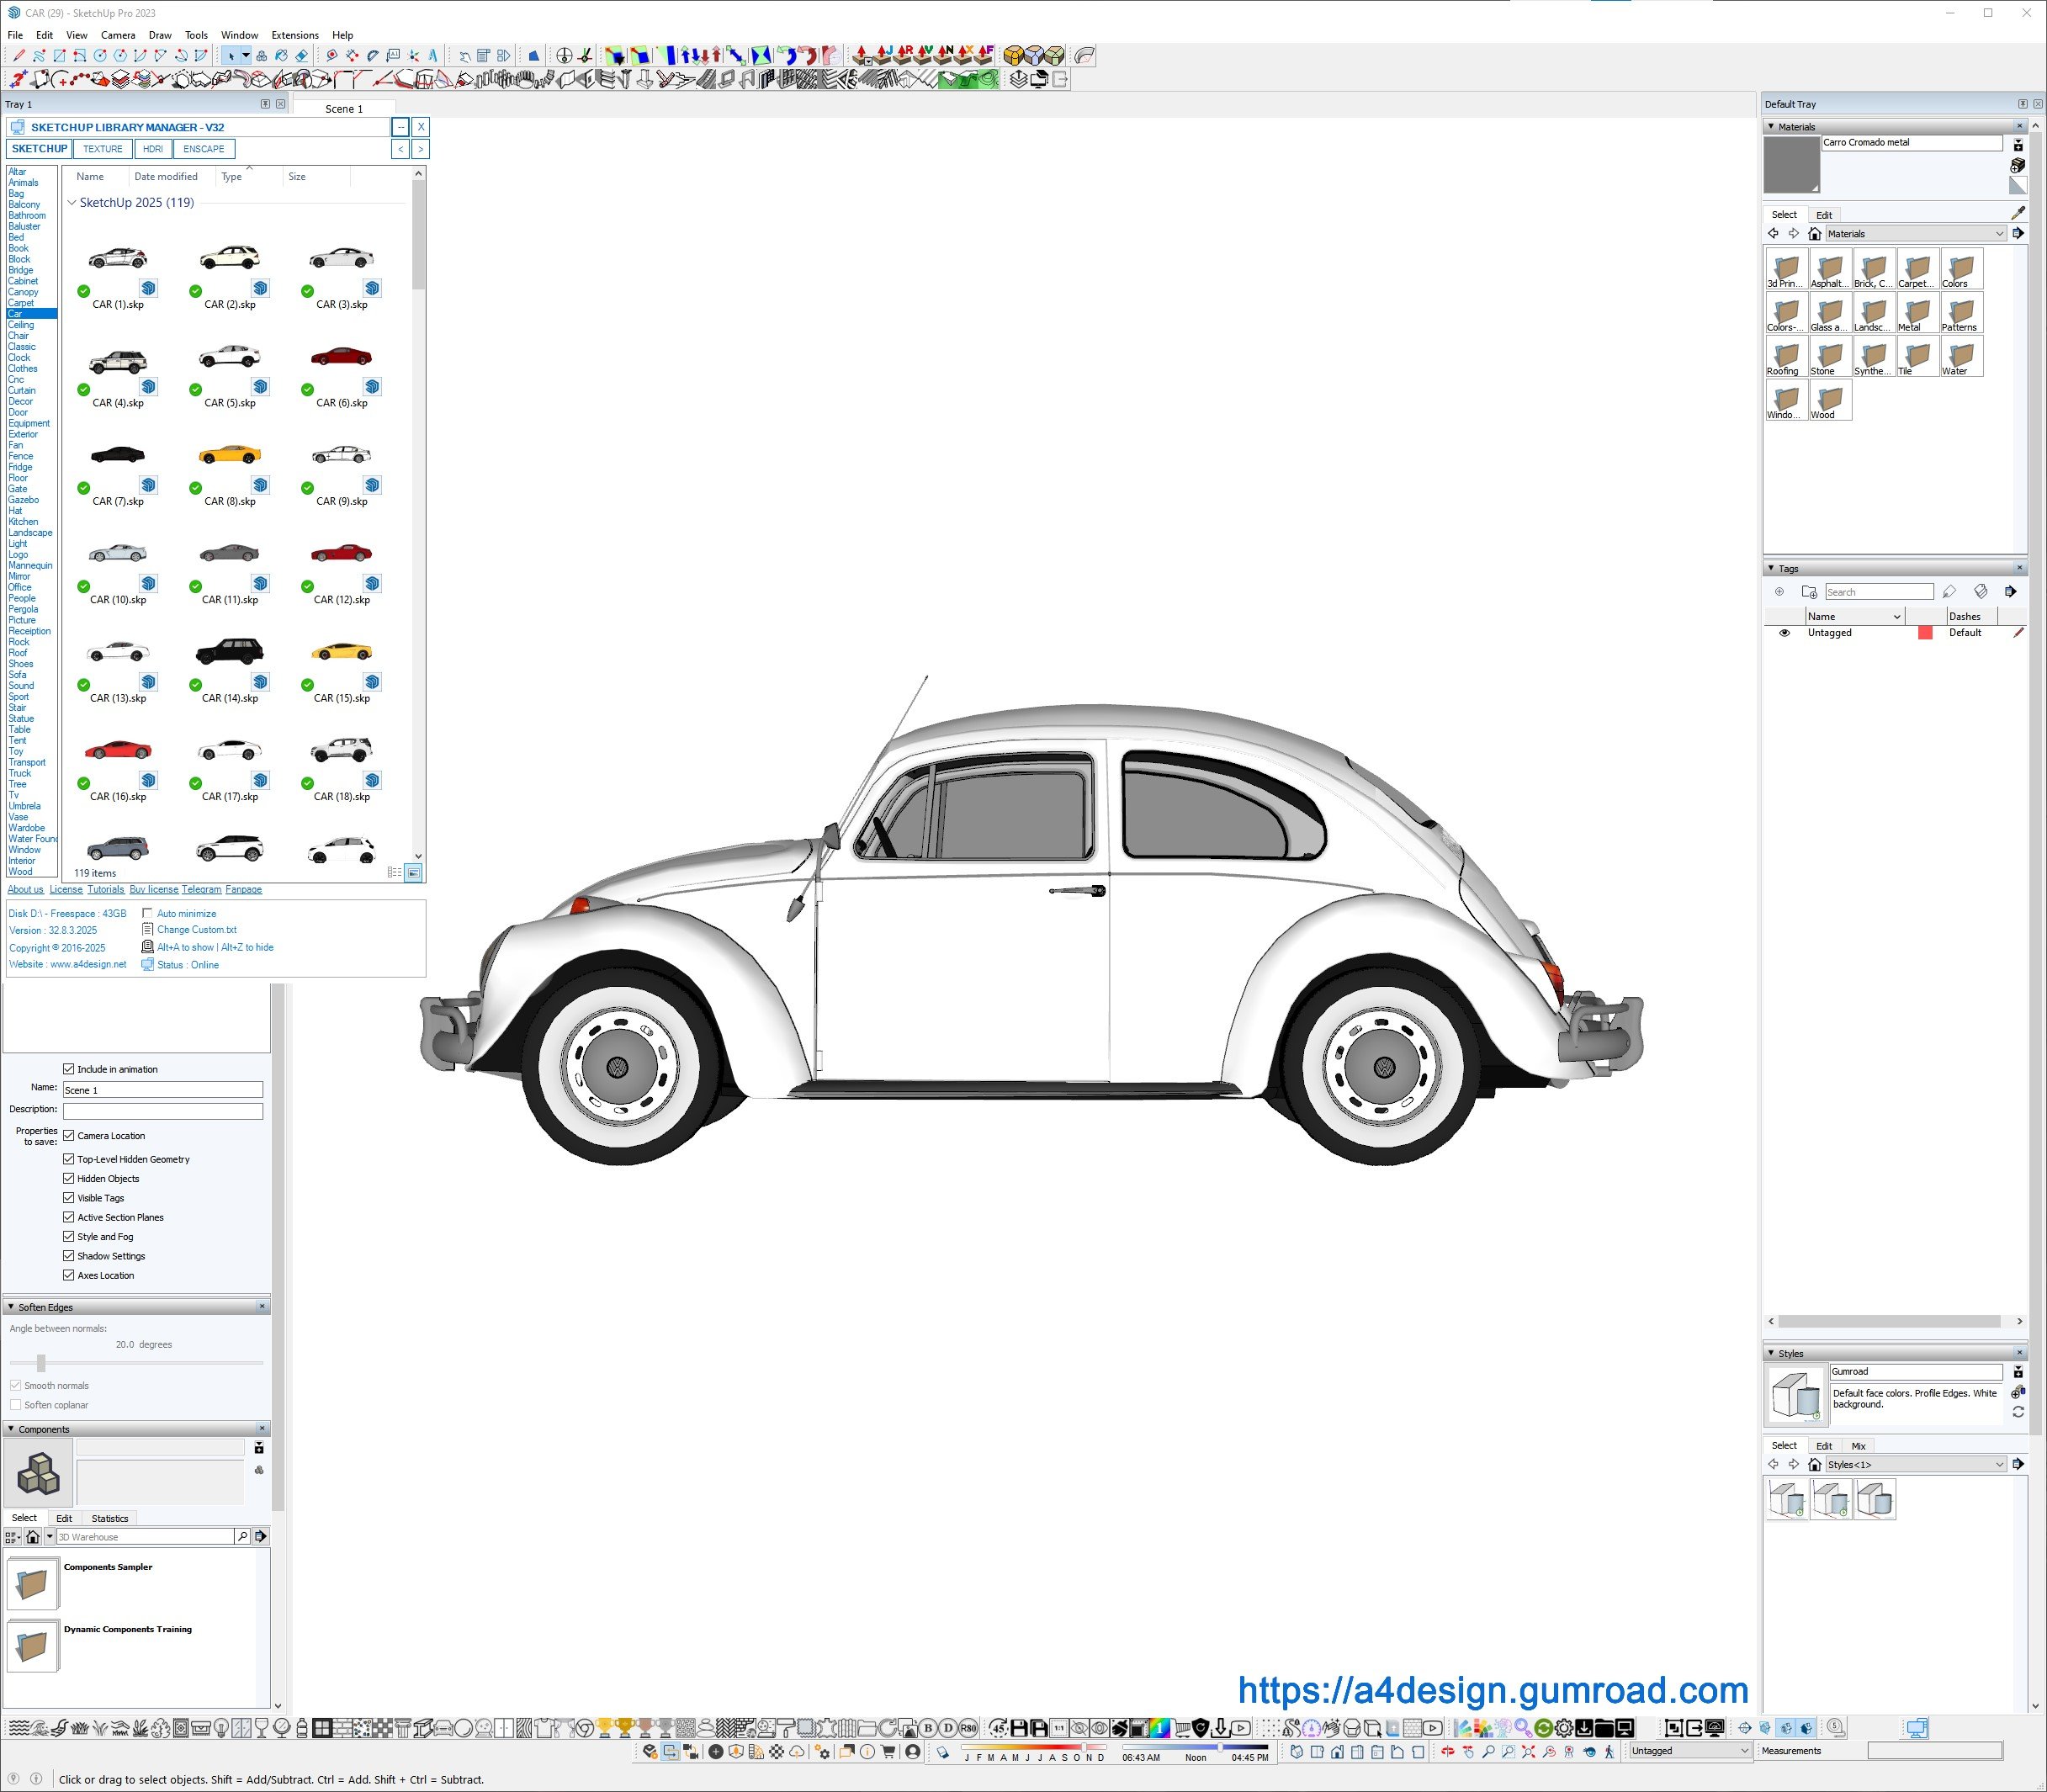2047x1792 pixels.
Task: Hide the Untagged tag with eye icon
Action: click(x=1784, y=633)
